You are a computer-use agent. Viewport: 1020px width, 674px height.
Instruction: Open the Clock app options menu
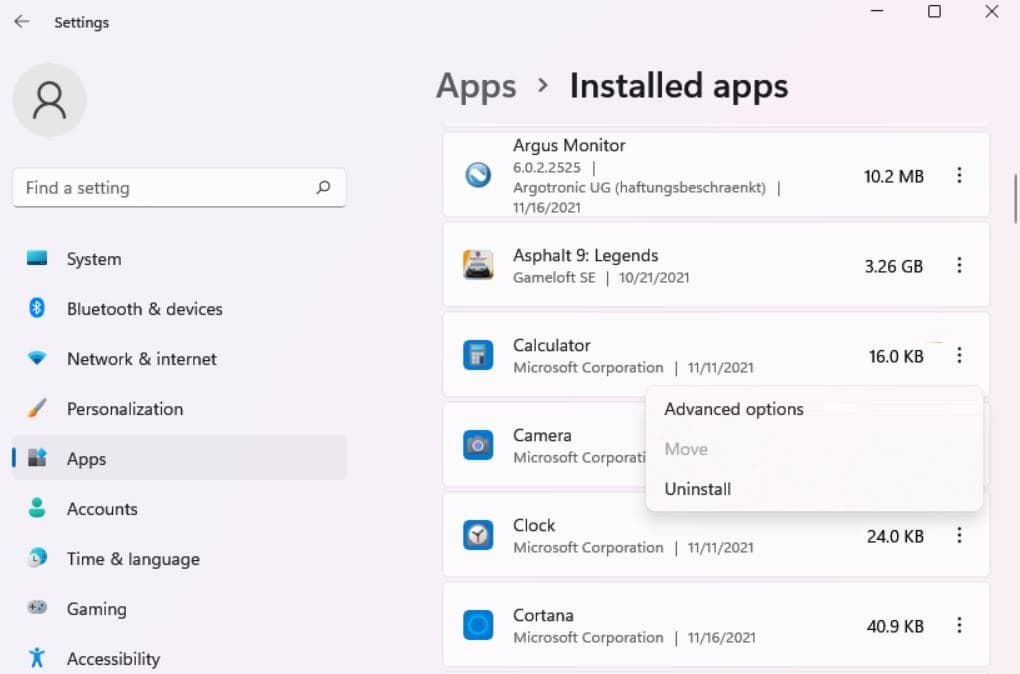(959, 536)
